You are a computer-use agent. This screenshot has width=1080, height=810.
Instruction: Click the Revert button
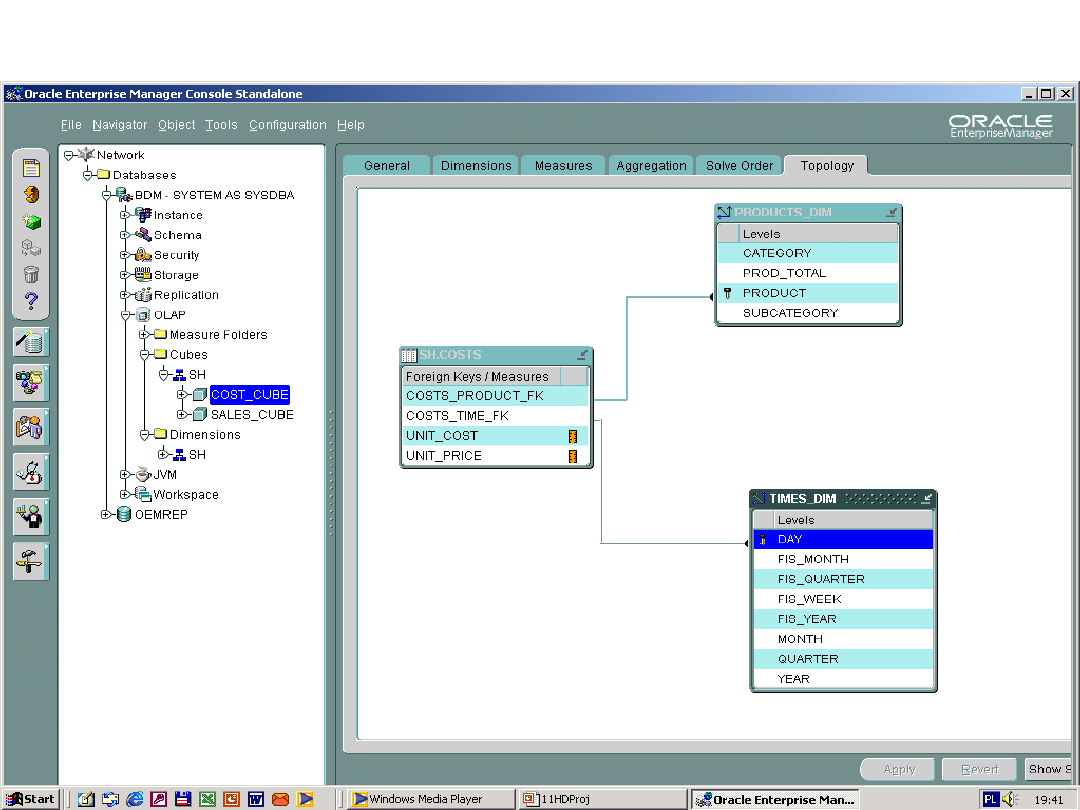click(979, 769)
